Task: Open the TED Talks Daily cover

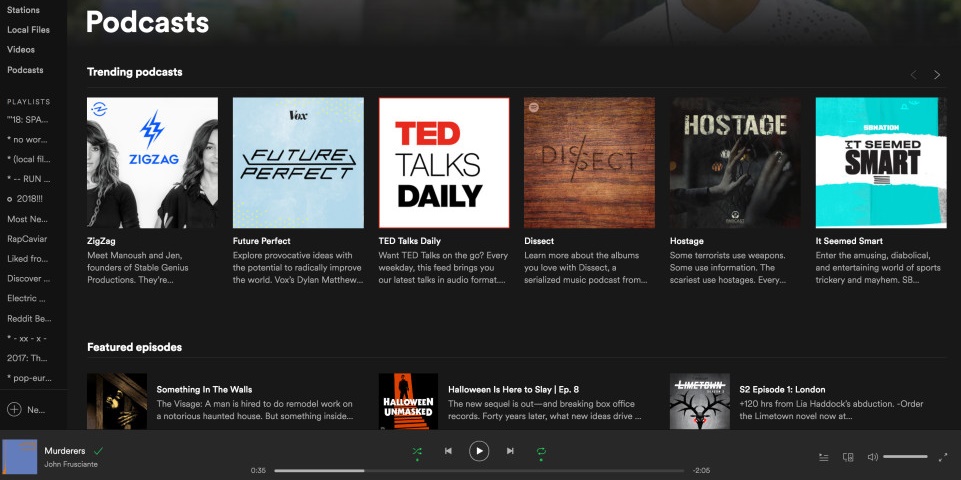Action: click(x=444, y=162)
